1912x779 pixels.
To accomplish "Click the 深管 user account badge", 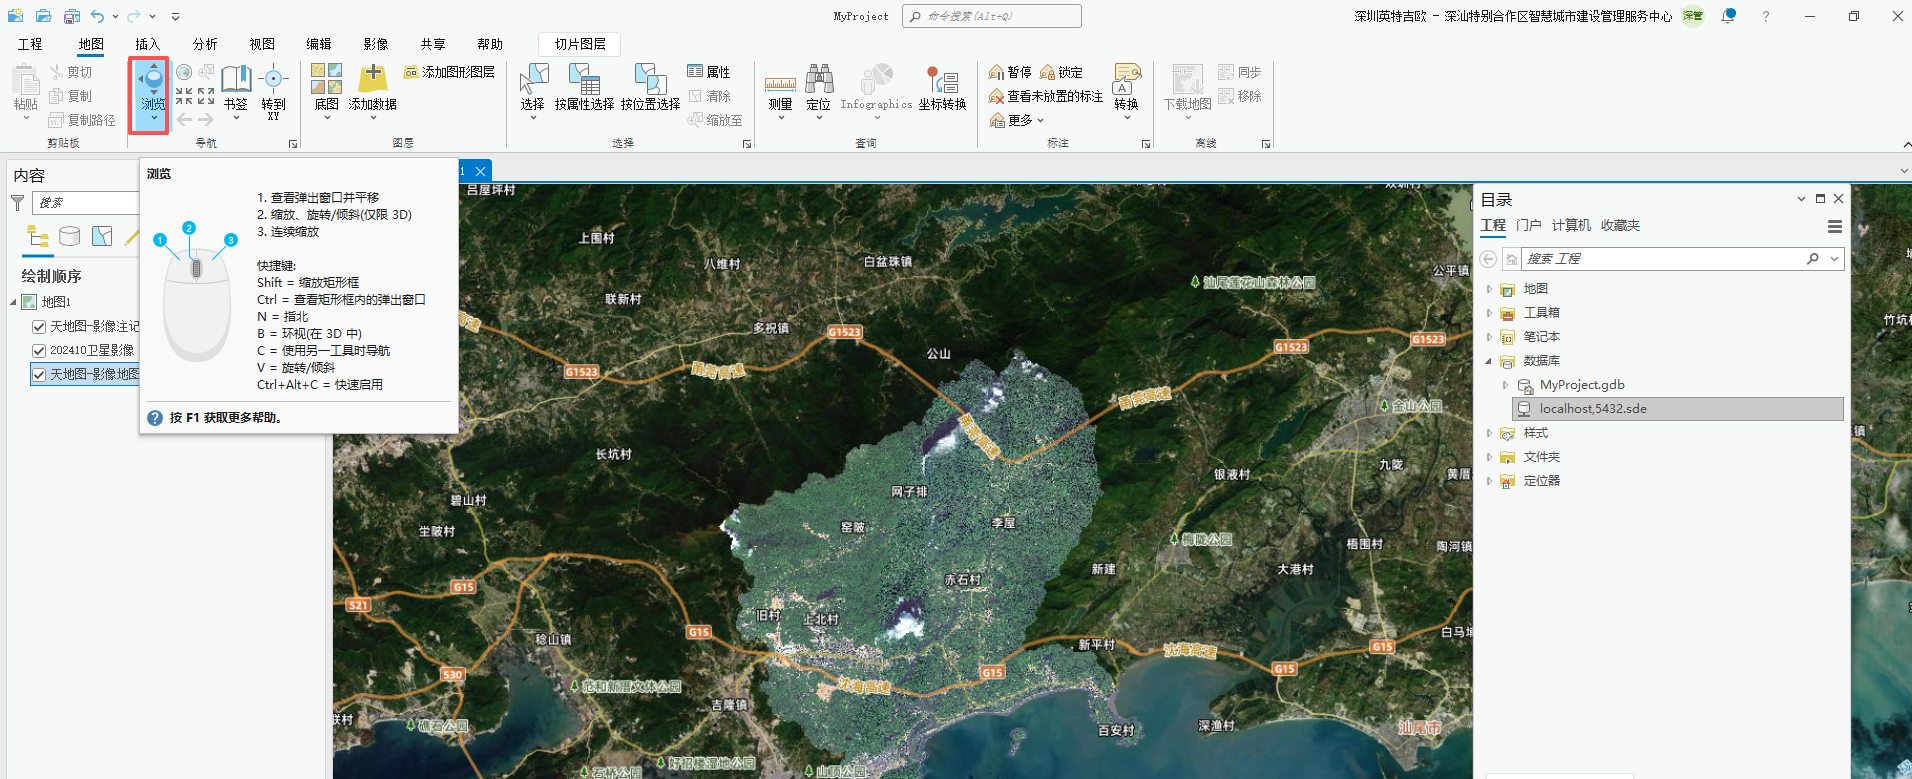I will pos(1692,16).
